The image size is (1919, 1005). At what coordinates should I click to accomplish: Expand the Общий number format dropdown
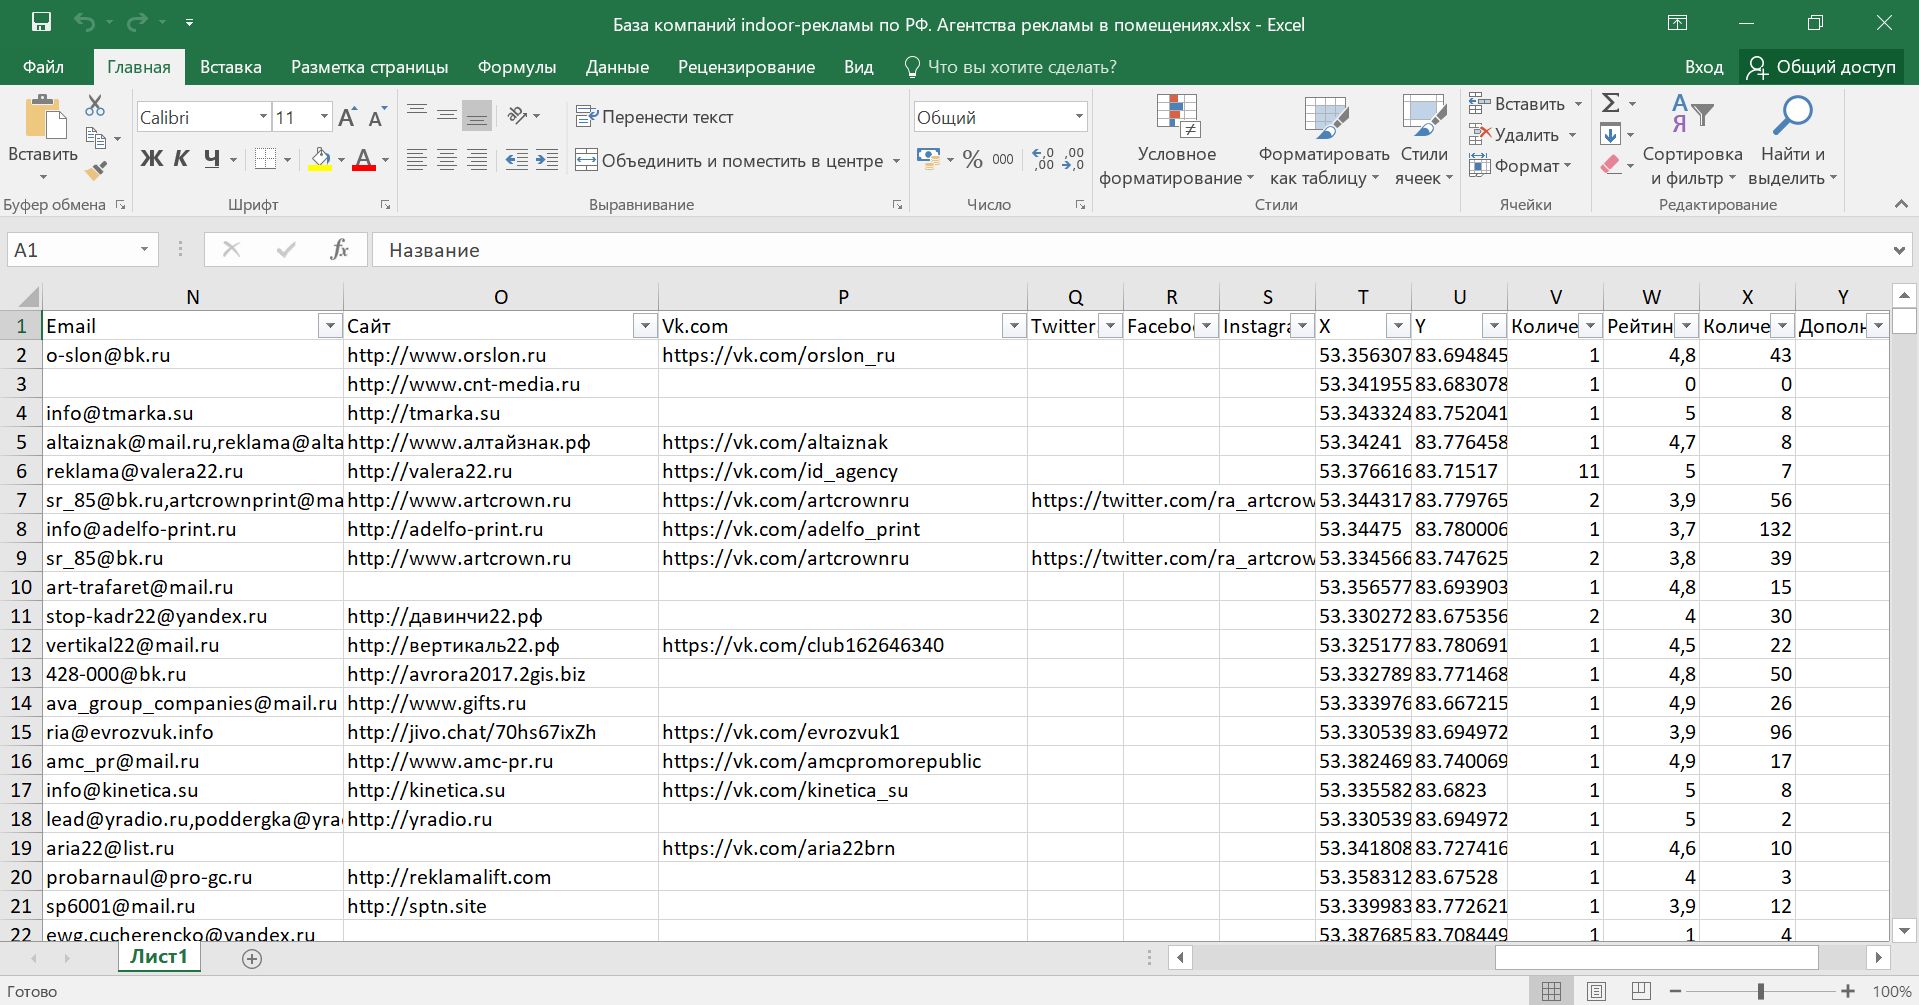pos(1079,117)
